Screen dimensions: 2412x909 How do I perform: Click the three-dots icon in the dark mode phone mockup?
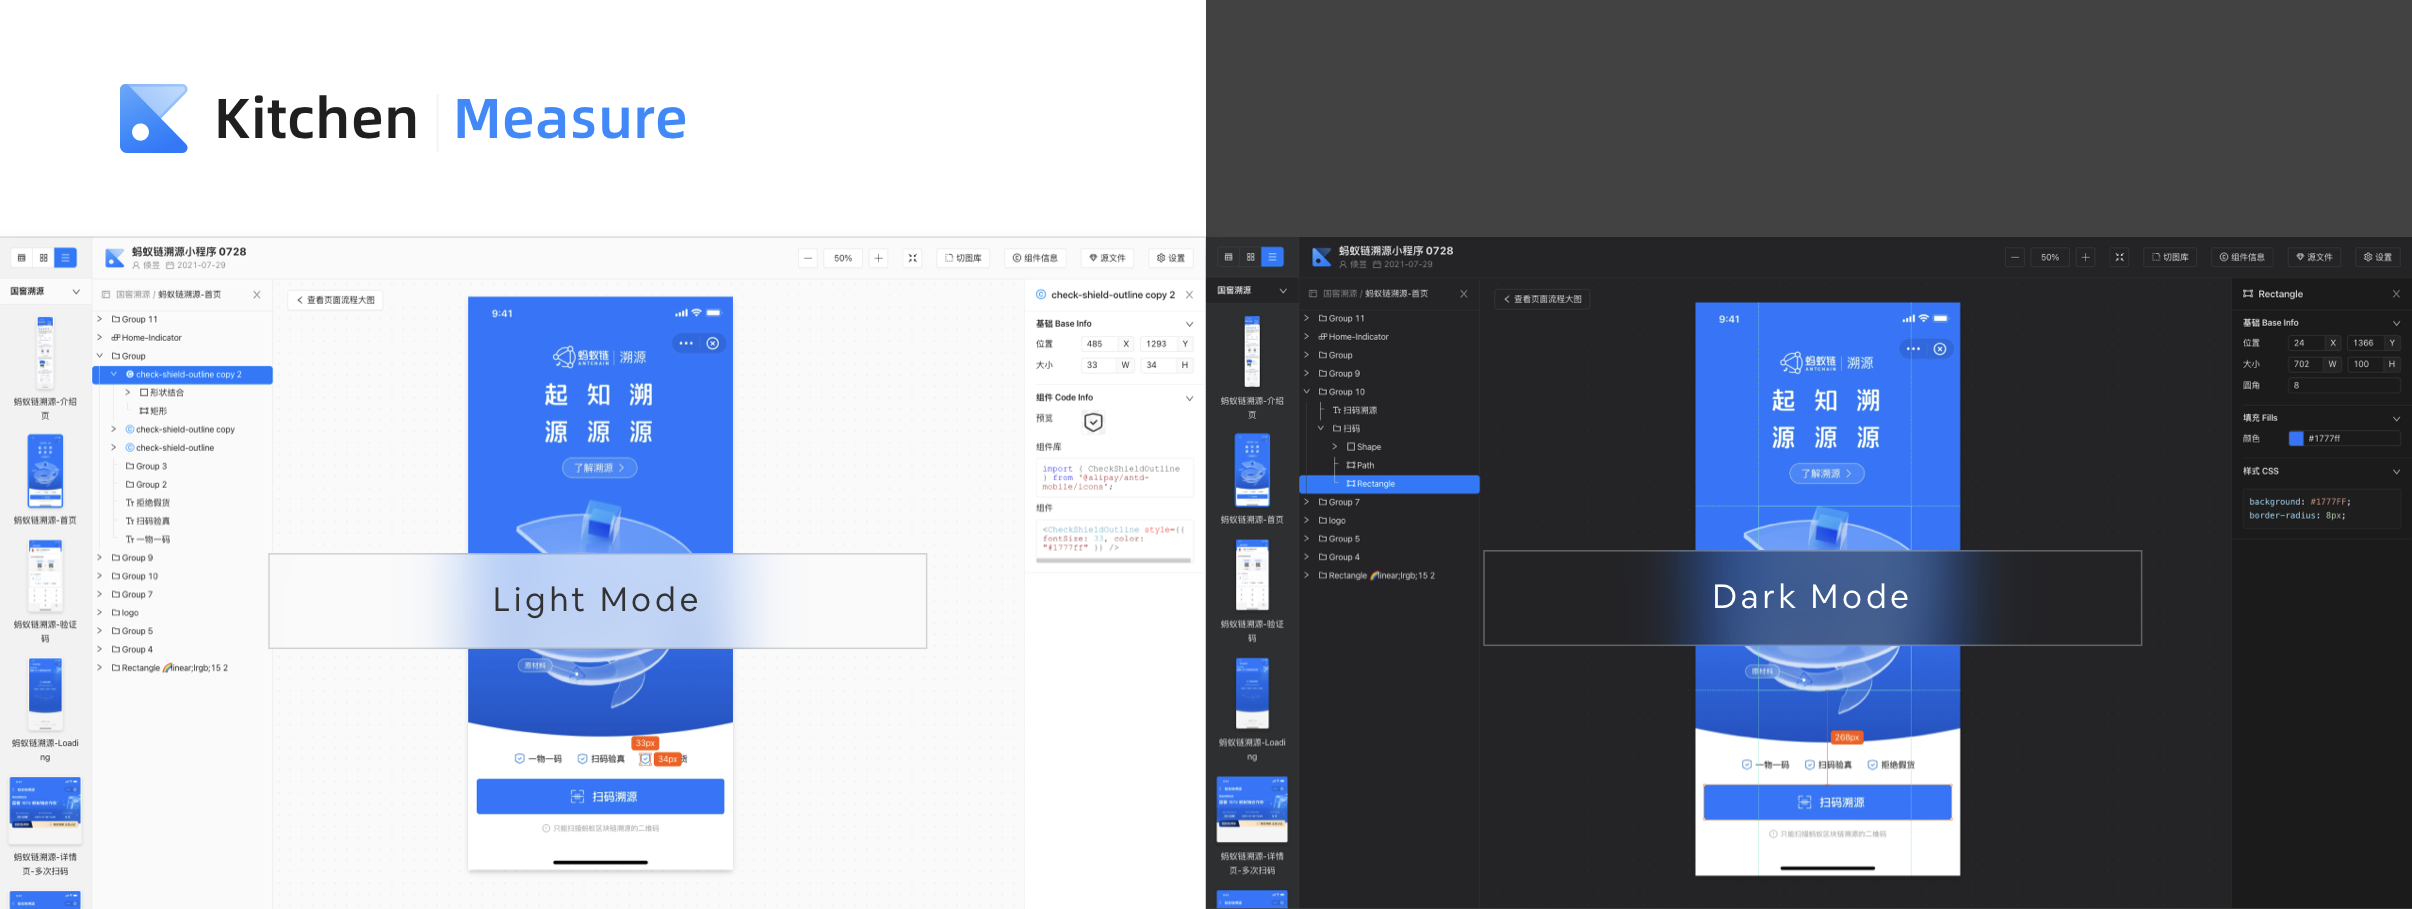(1913, 349)
